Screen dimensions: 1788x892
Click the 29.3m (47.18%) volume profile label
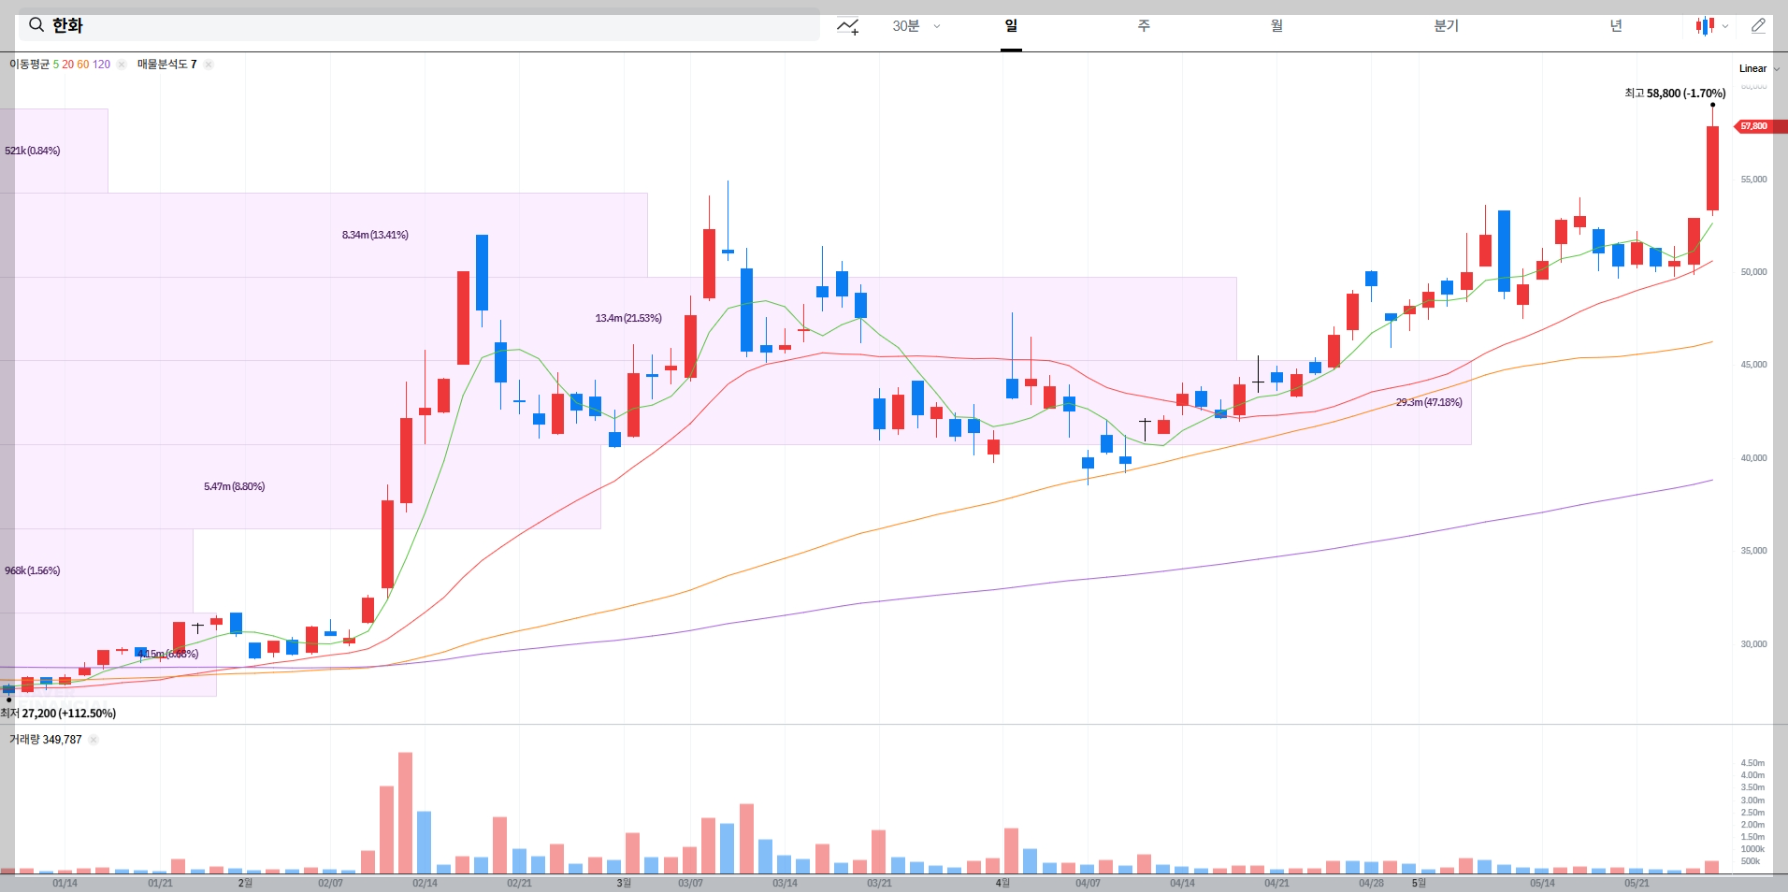point(1429,402)
